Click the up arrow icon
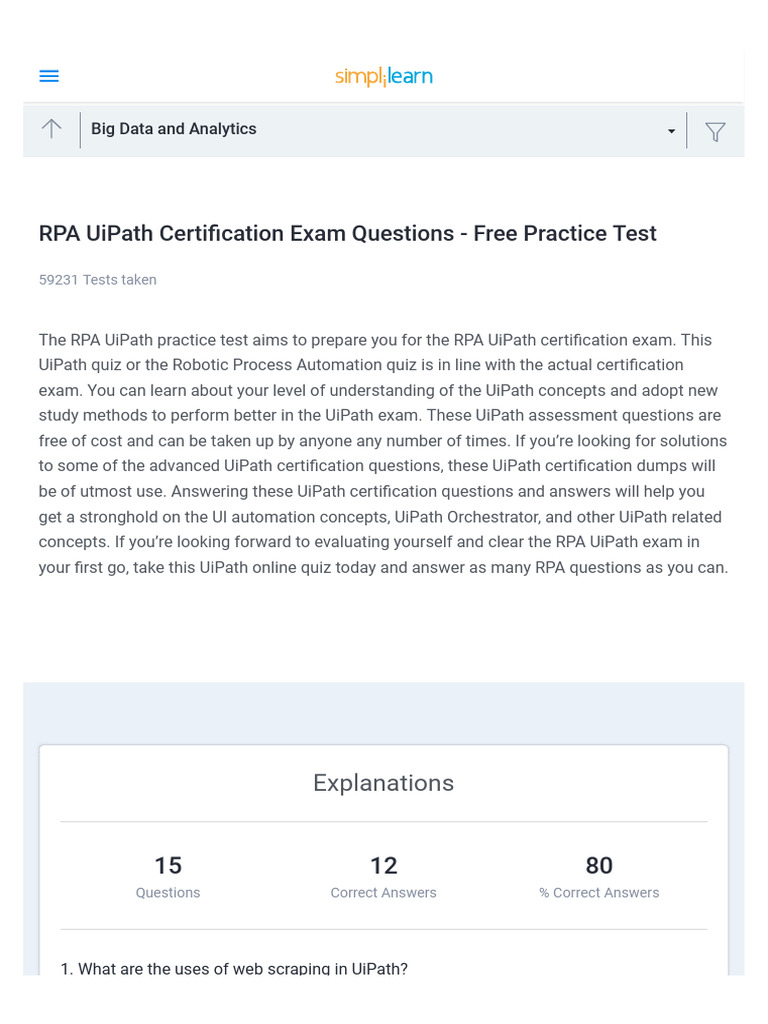The height and width of the screenshot is (1024, 768). tap(51, 129)
